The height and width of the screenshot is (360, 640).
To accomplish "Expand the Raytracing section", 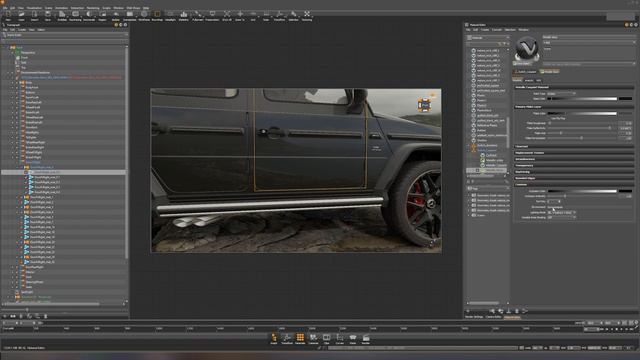I will pyautogui.click(x=573, y=172).
